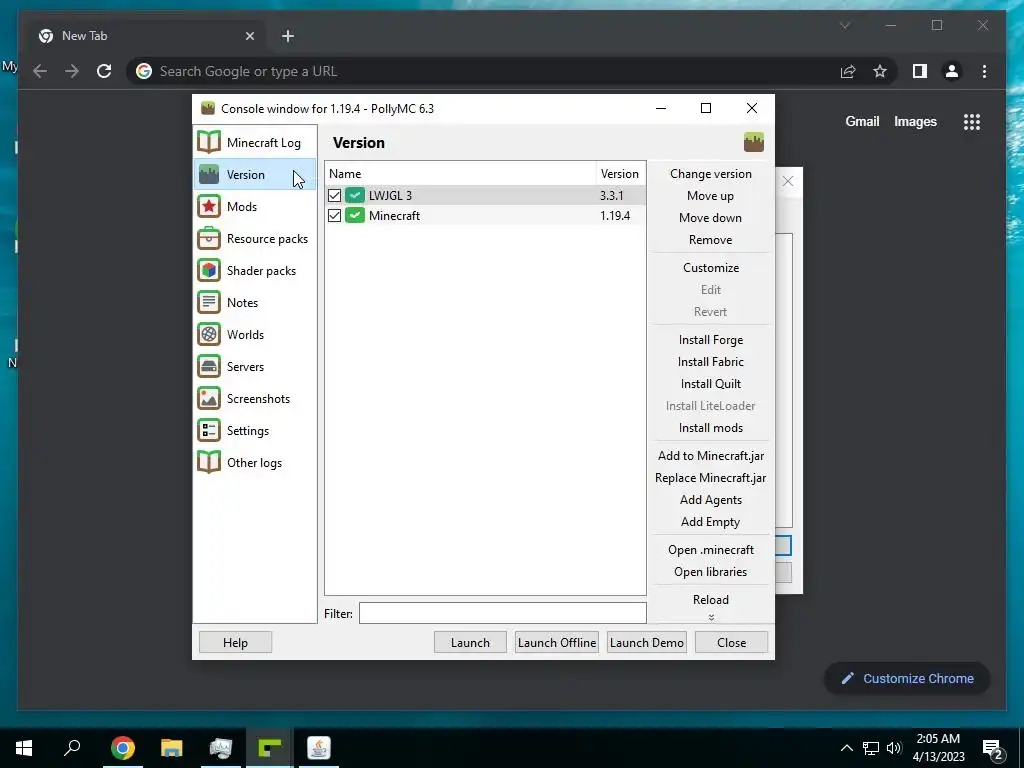This screenshot has width=1024, height=768.
Task: Open a new Chrome tab
Action: 288,36
